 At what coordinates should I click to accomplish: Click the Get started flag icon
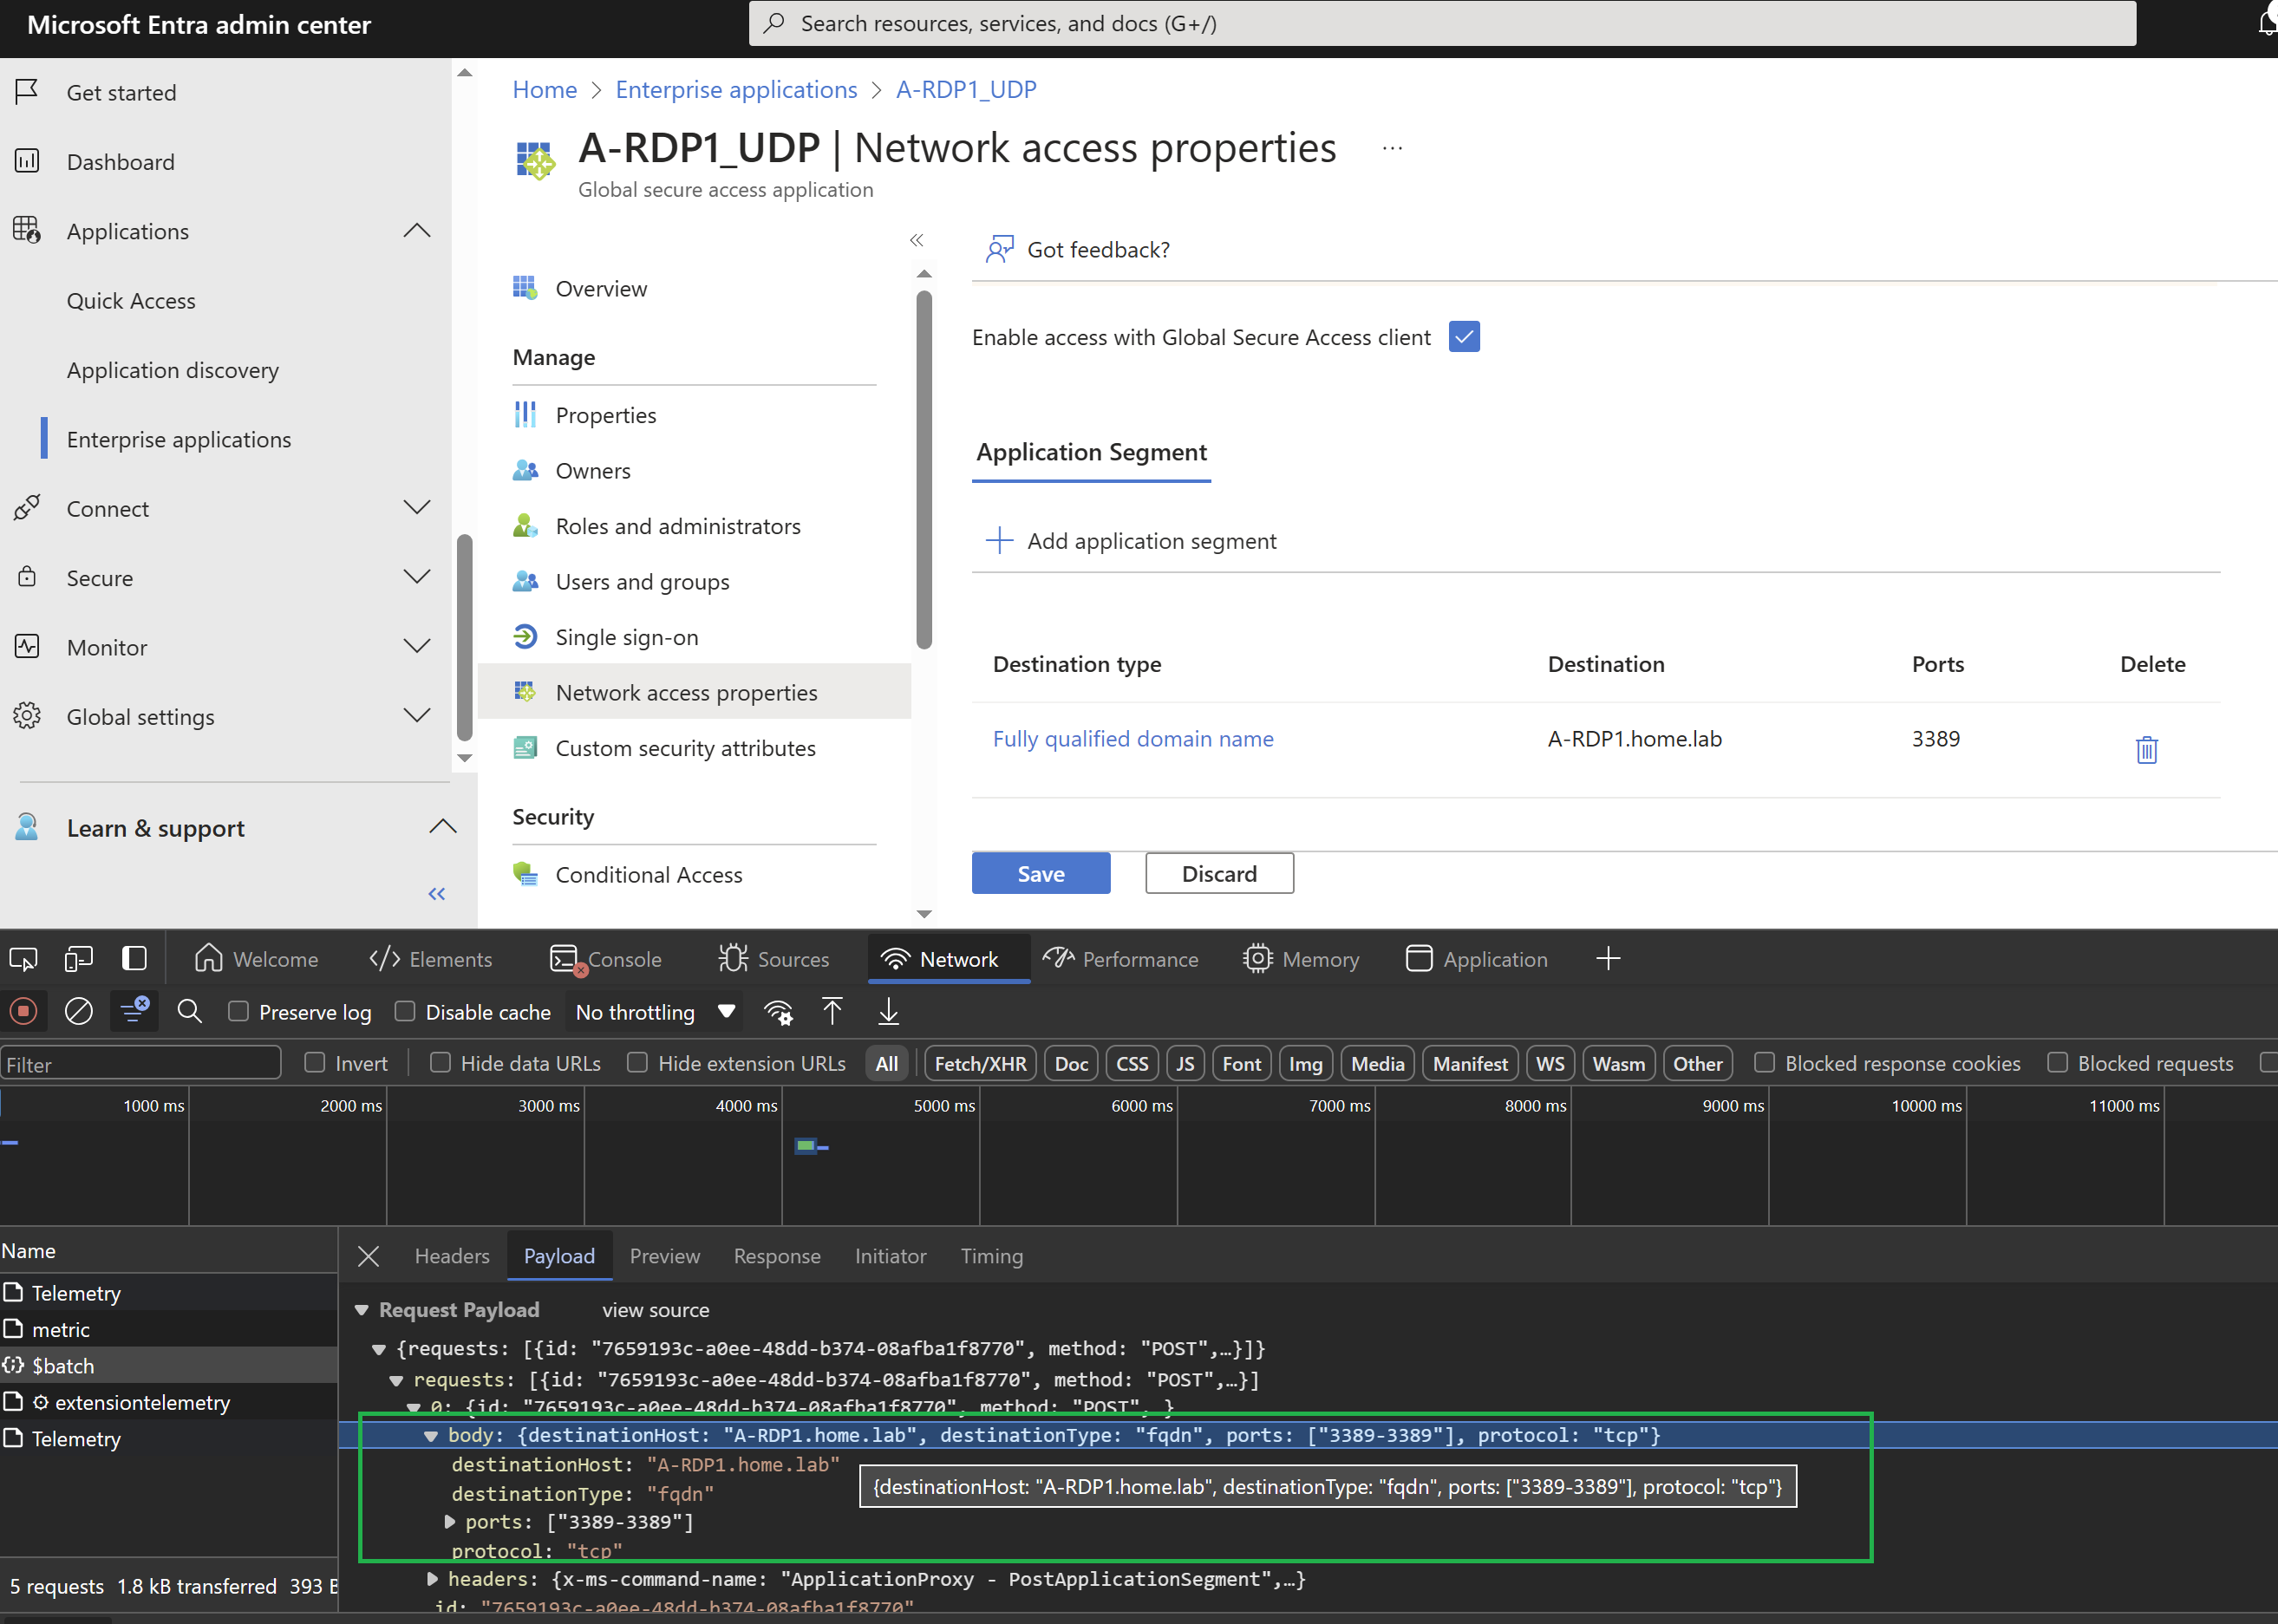click(x=27, y=91)
